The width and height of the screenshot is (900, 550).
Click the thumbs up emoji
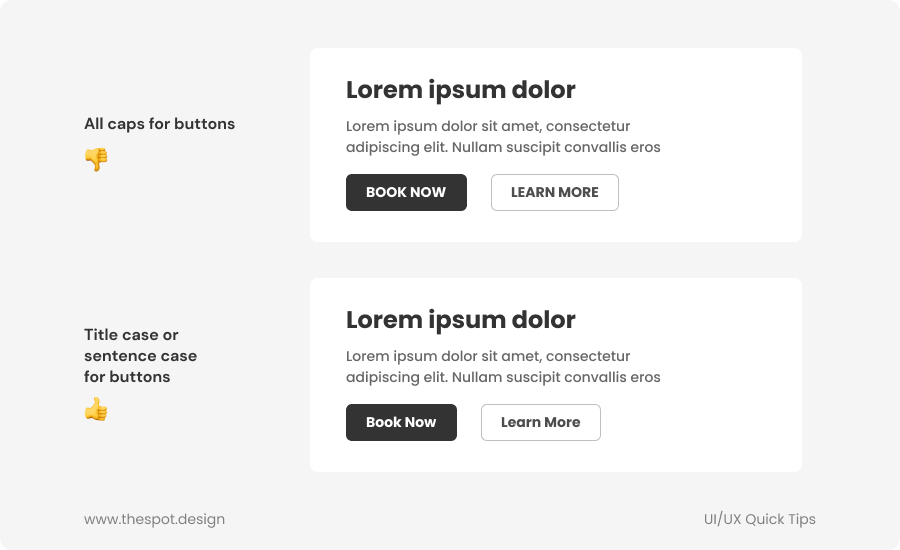tap(96, 409)
